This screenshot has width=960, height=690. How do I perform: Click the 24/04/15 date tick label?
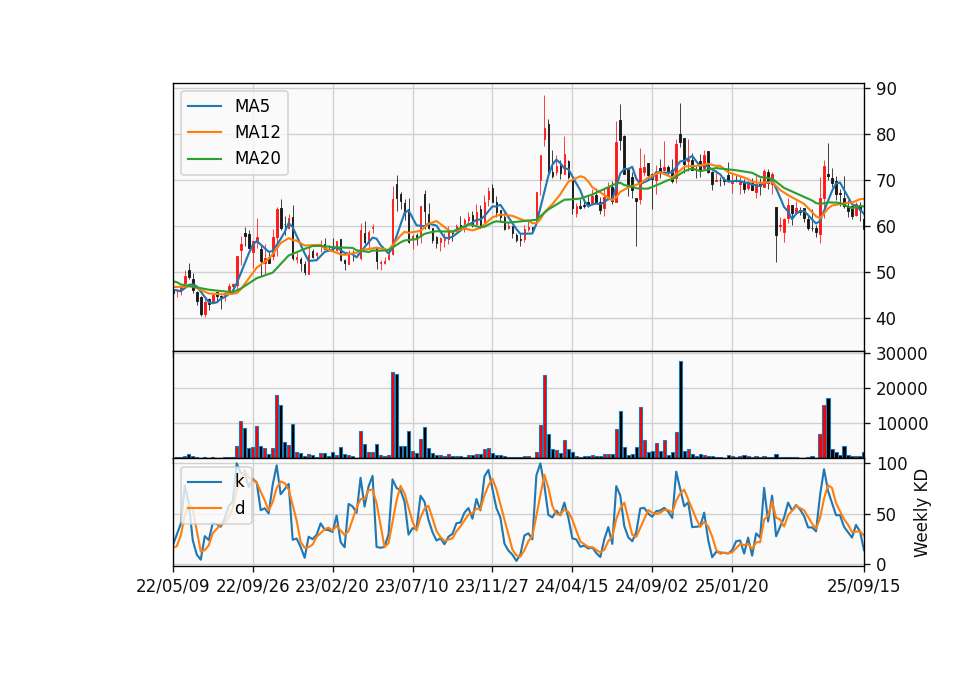tap(572, 586)
